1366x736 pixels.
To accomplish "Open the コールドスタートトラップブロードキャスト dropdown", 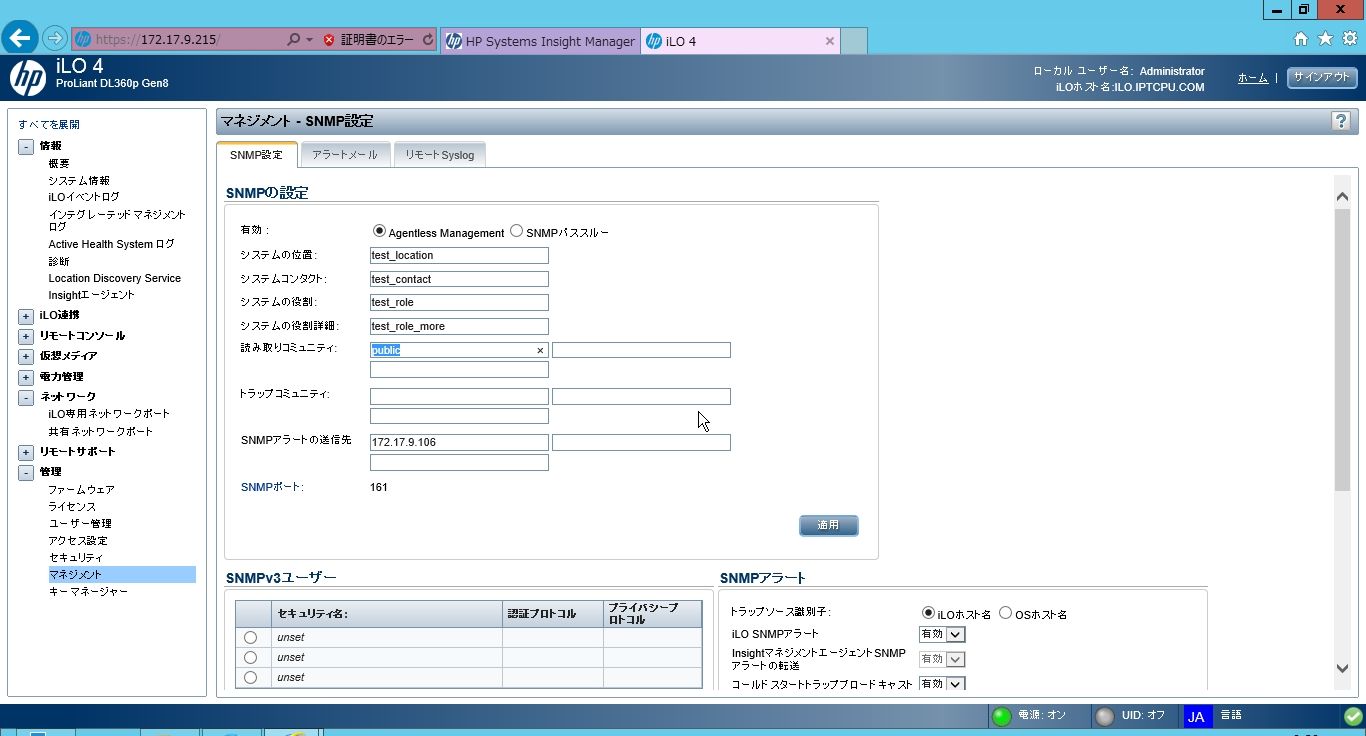I will [942, 684].
